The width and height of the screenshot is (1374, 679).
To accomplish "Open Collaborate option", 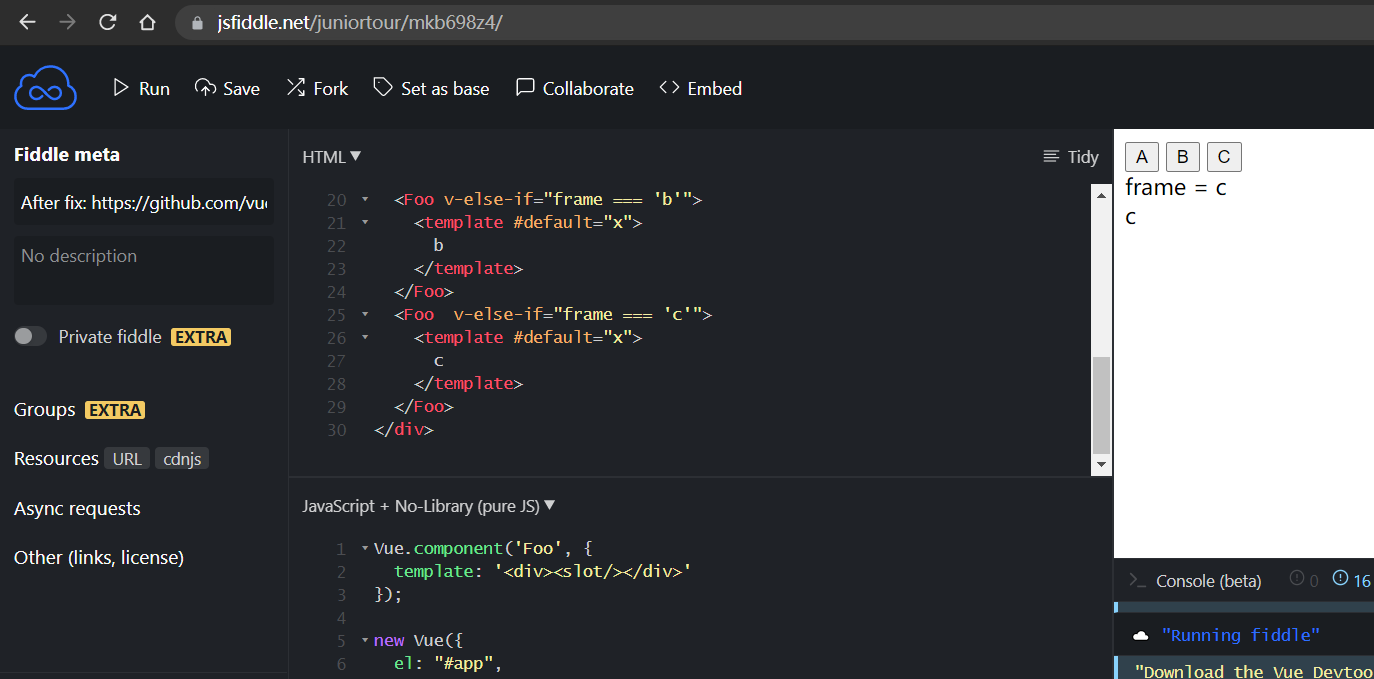I will [x=574, y=88].
